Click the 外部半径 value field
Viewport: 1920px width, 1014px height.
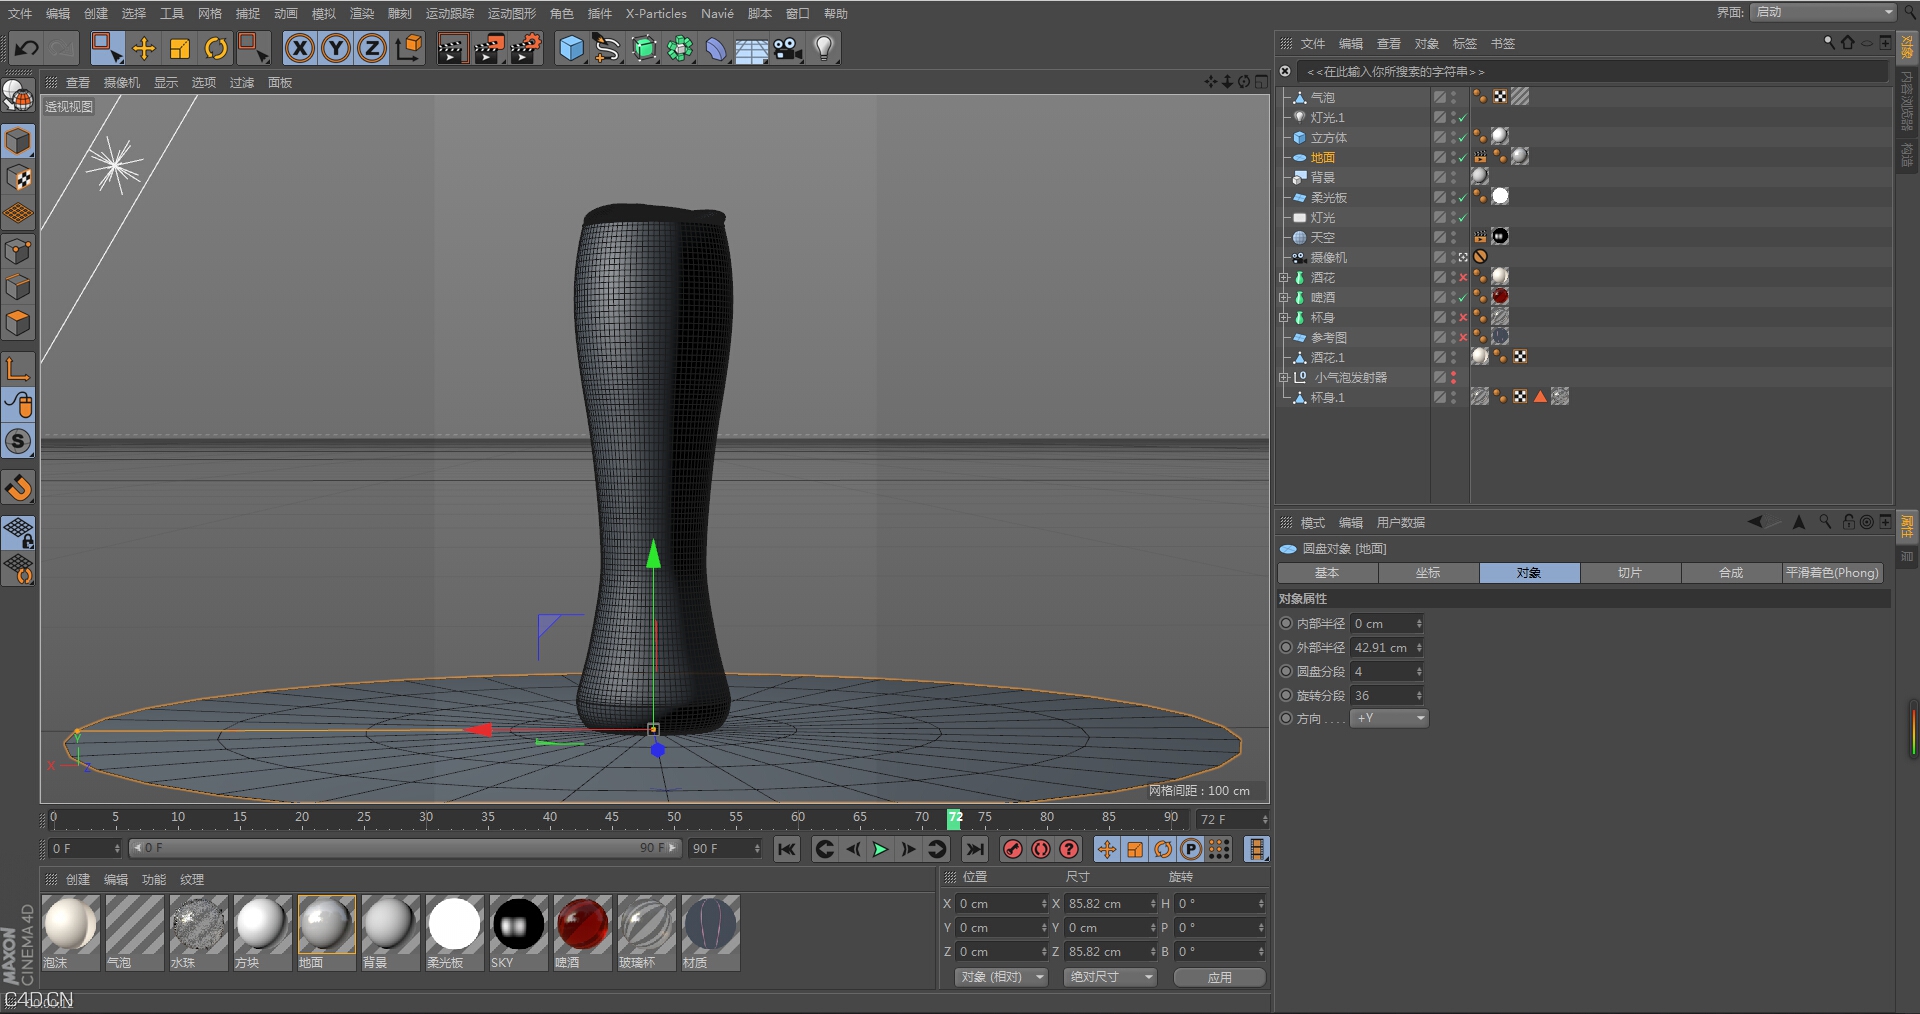point(1382,647)
